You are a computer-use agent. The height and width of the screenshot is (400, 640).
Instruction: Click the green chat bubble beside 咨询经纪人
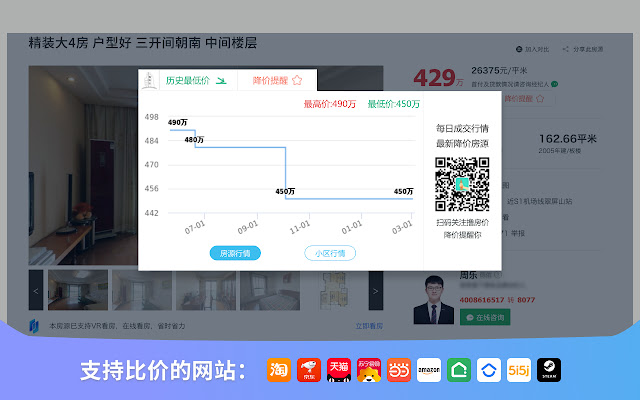(x=554, y=84)
